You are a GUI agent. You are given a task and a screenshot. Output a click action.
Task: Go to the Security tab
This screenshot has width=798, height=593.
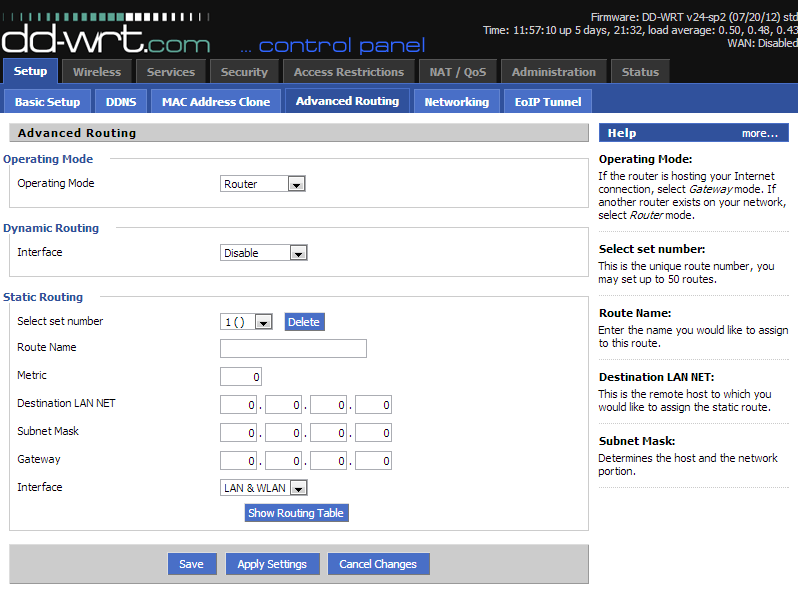[x=244, y=72]
